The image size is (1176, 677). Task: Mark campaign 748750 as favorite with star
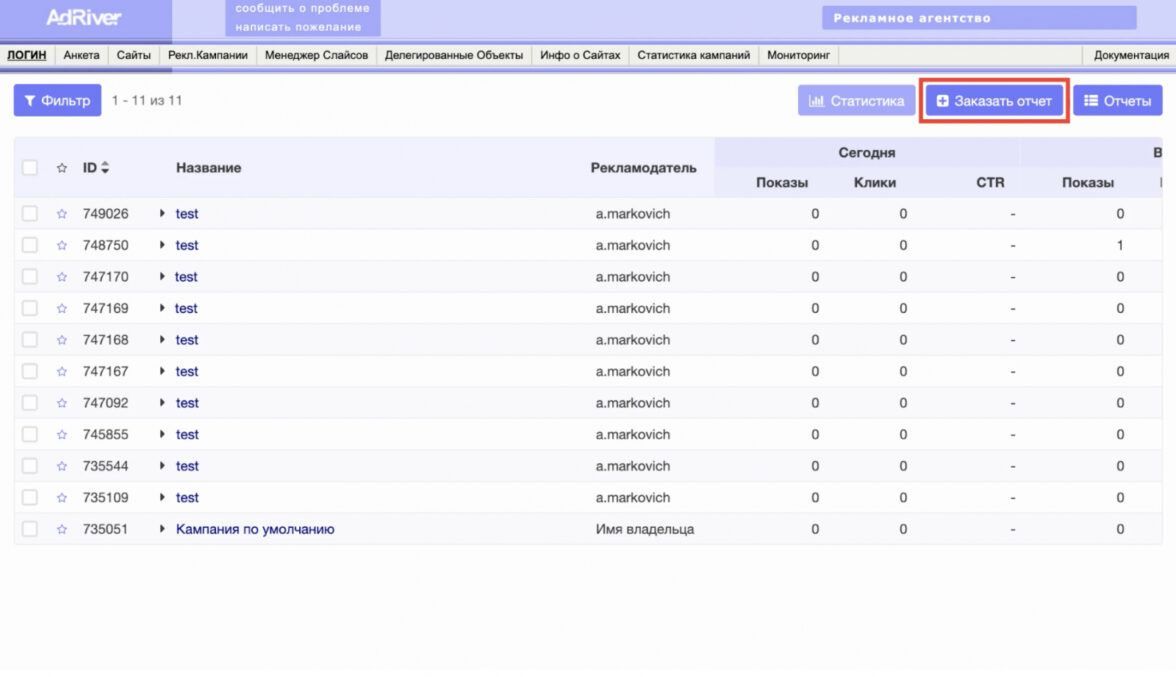(62, 245)
